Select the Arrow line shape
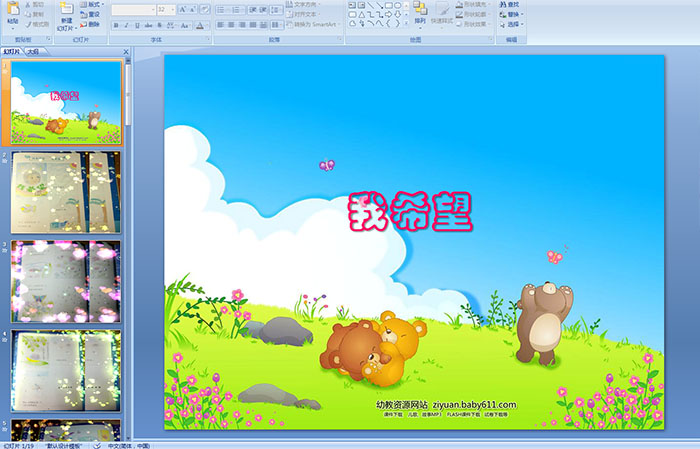 tap(379, 5)
